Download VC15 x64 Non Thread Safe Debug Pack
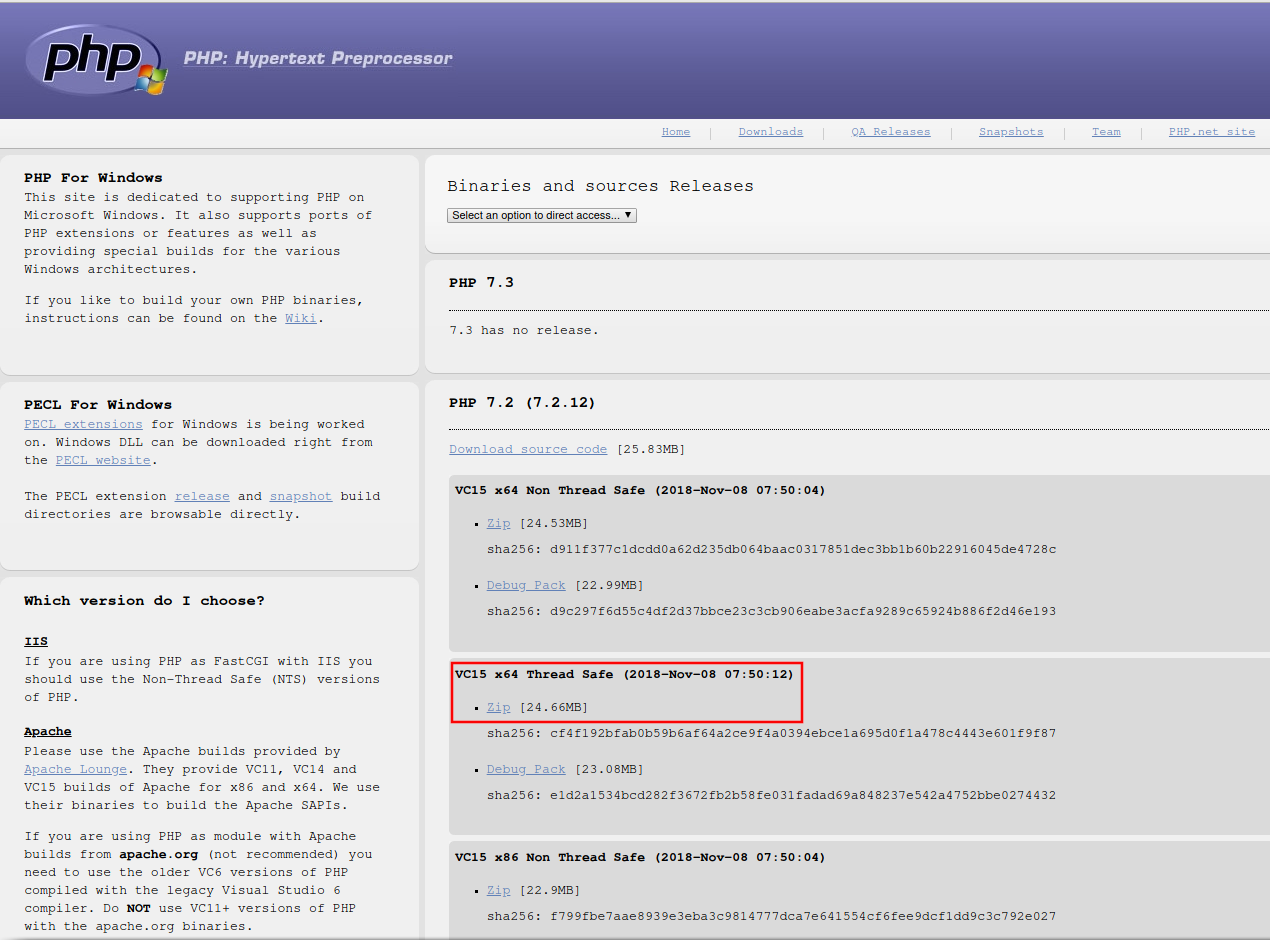 [x=526, y=585]
